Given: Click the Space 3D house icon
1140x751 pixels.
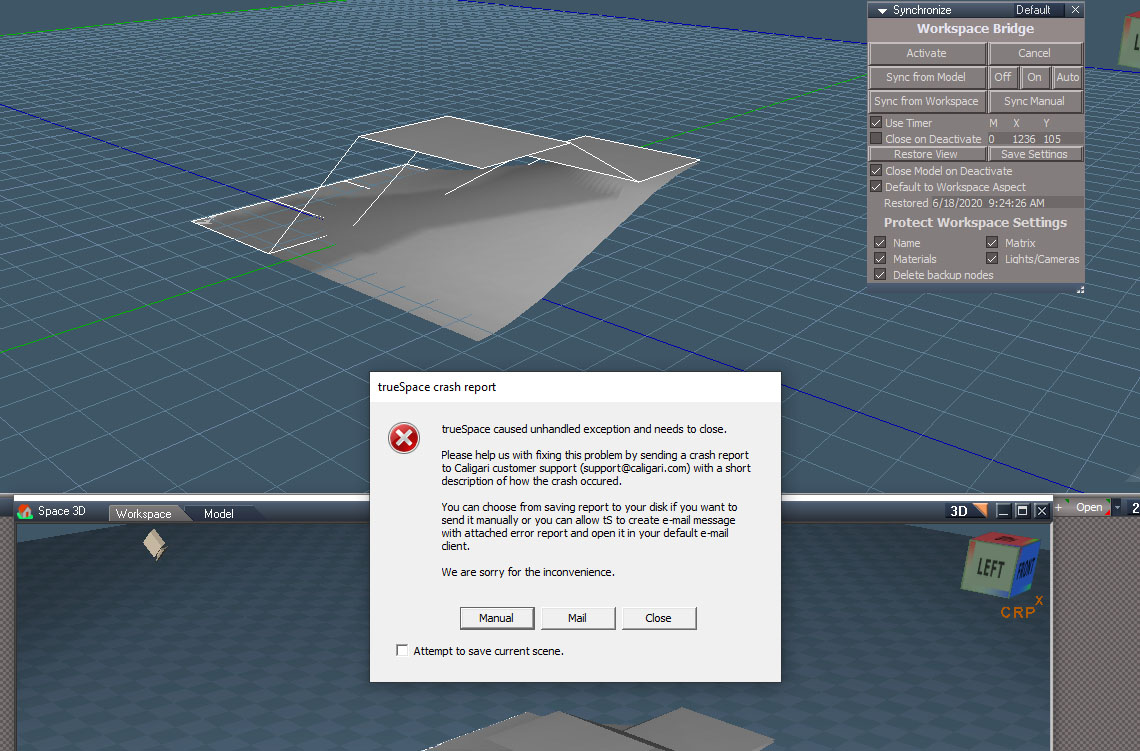Looking at the screenshot, I should pos(25,511).
